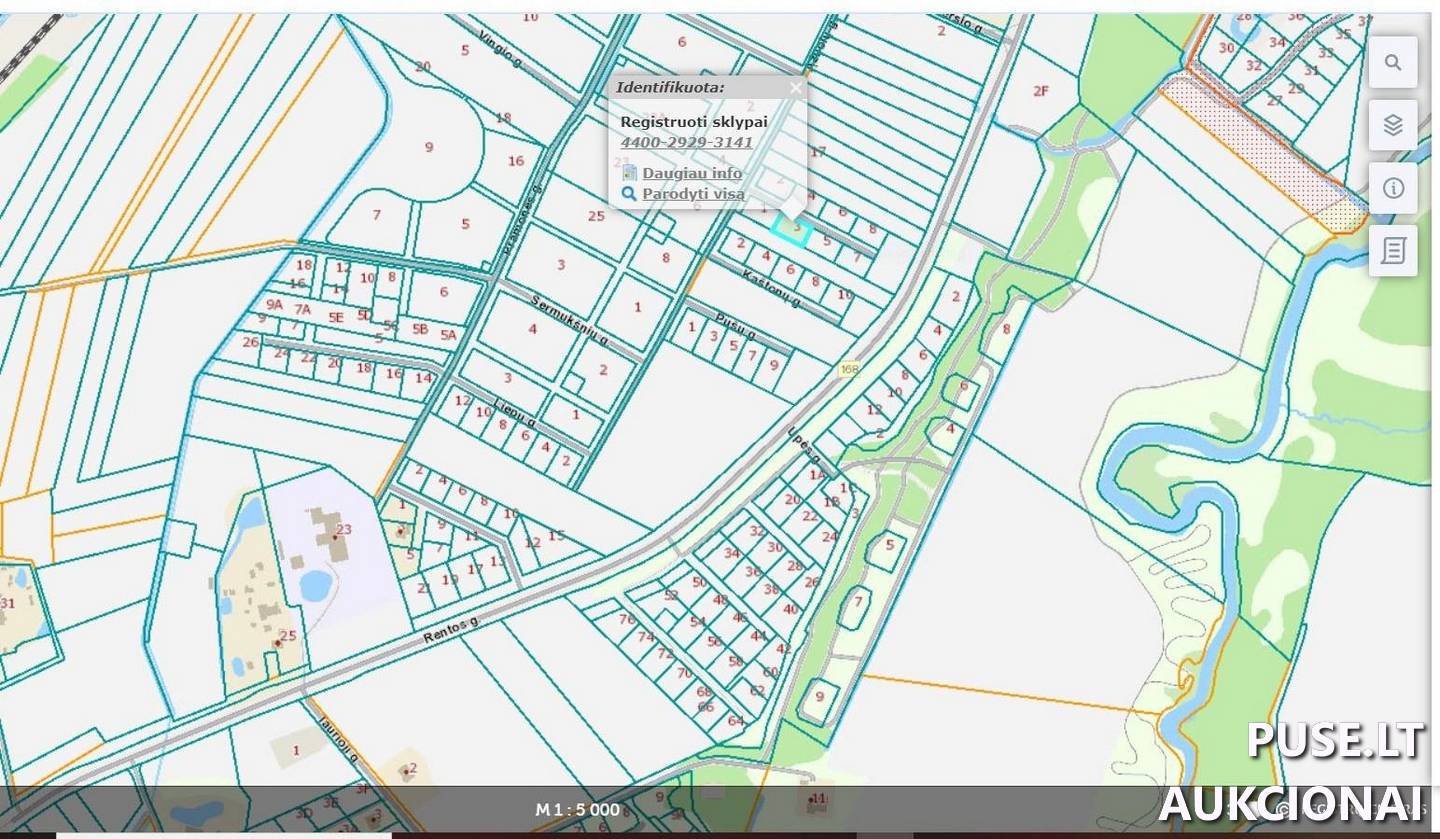This screenshot has width=1440, height=839.
Task: Select the parcel numbered 44
Action: 758,636
